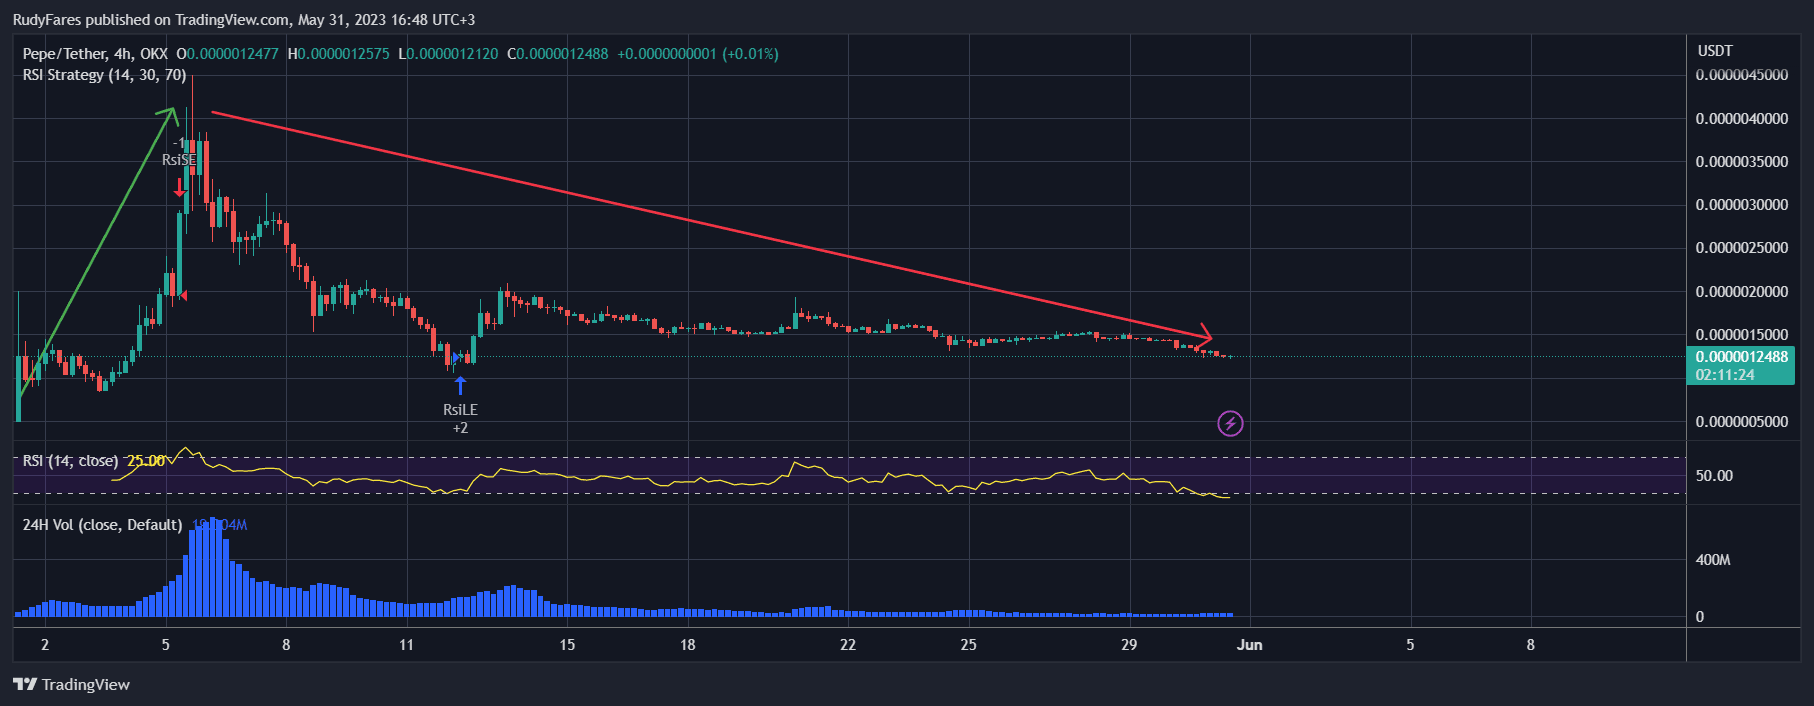Select the red RsiSE down arrow marker

[x=180, y=187]
